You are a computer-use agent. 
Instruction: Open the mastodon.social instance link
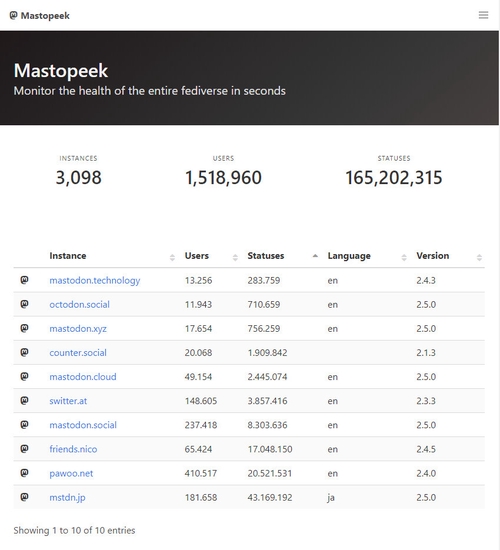pos(83,425)
